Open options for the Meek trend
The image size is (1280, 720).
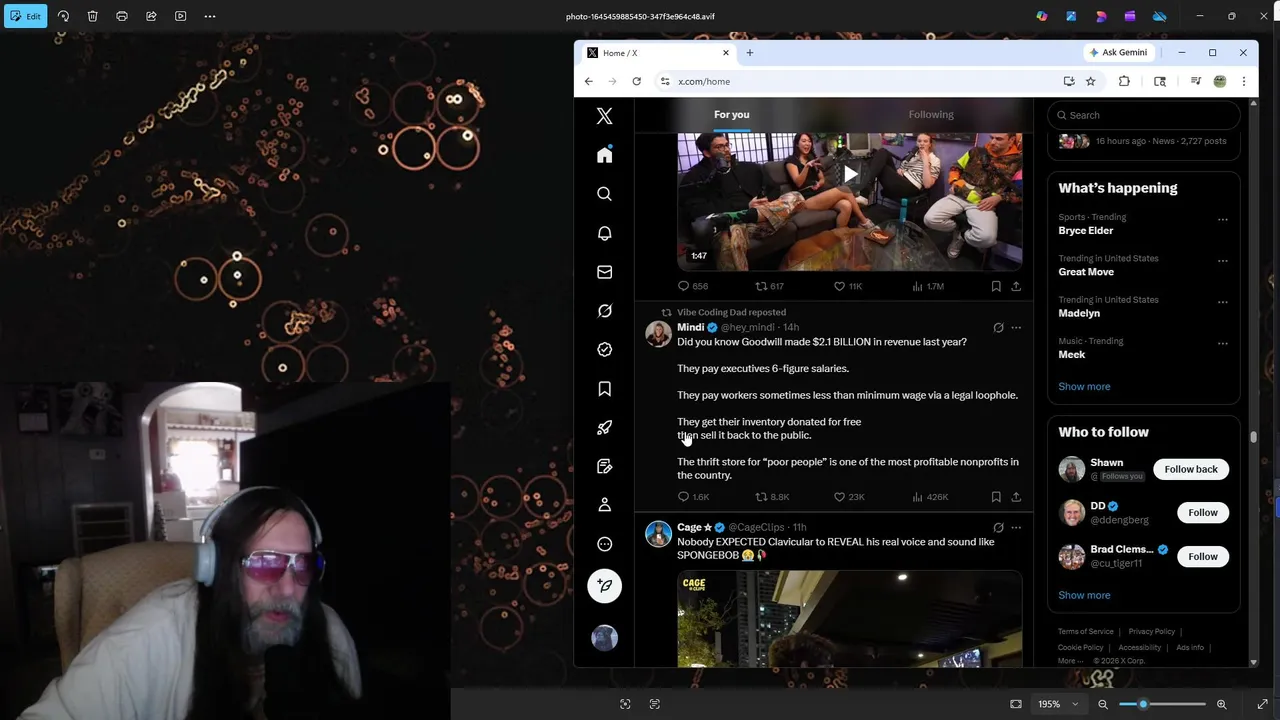(1222, 343)
